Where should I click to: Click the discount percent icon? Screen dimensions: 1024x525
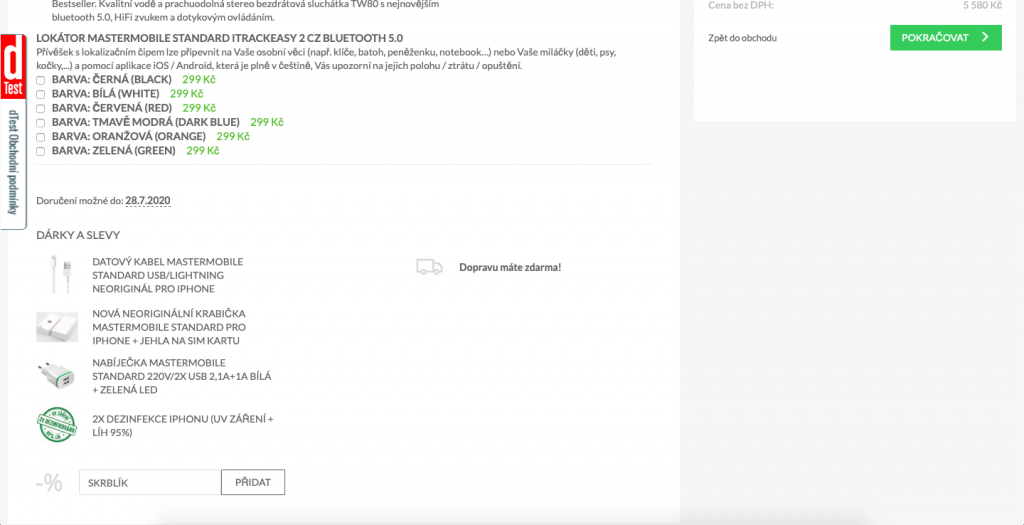[50, 483]
